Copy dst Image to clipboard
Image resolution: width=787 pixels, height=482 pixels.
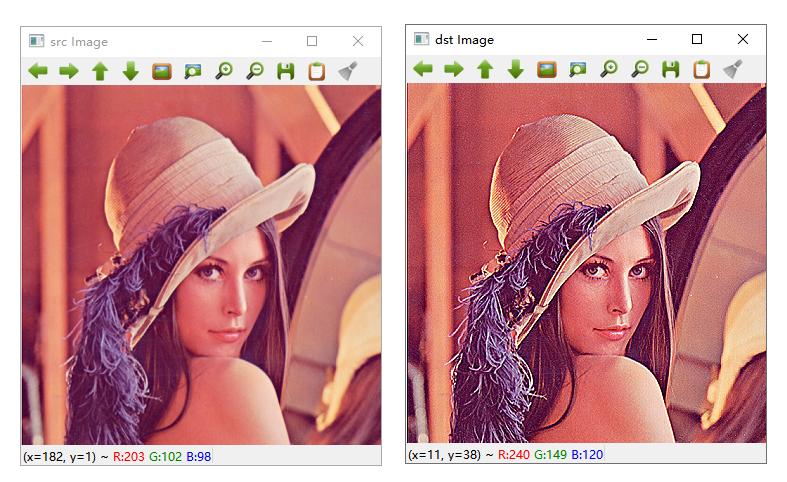pyautogui.click(x=702, y=69)
